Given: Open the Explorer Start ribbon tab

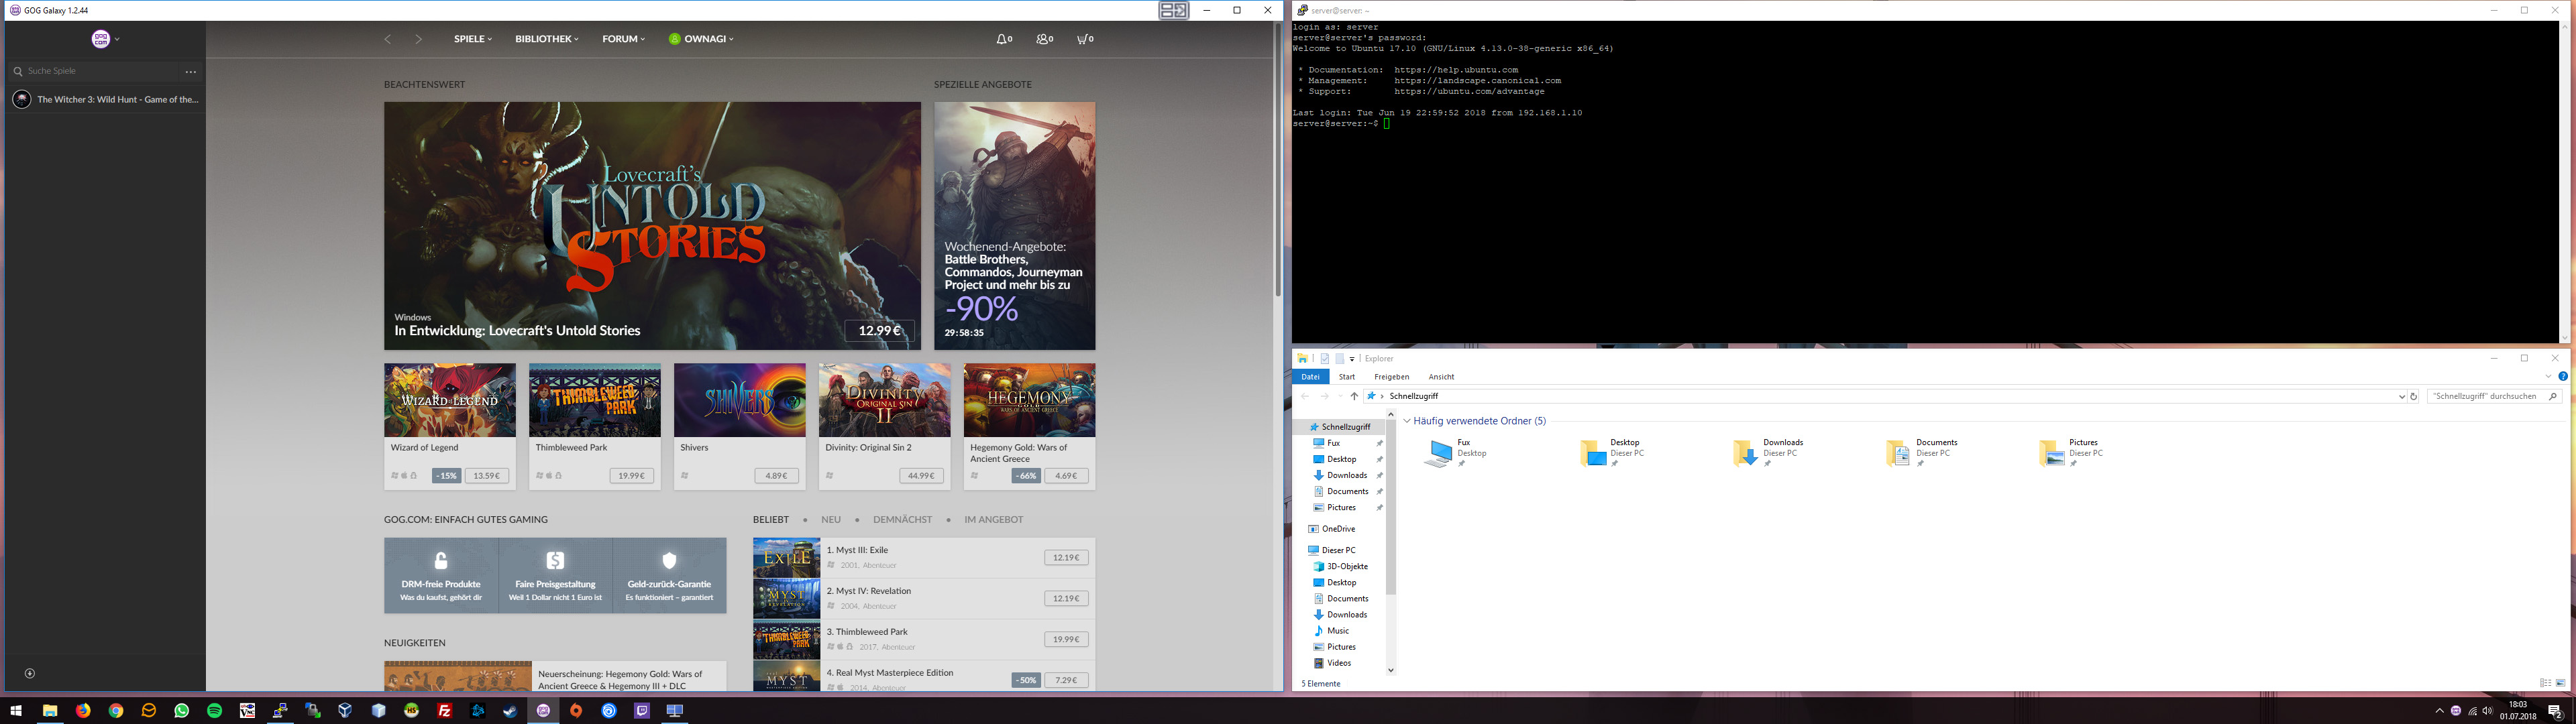Looking at the screenshot, I should pyautogui.click(x=1347, y=377).
